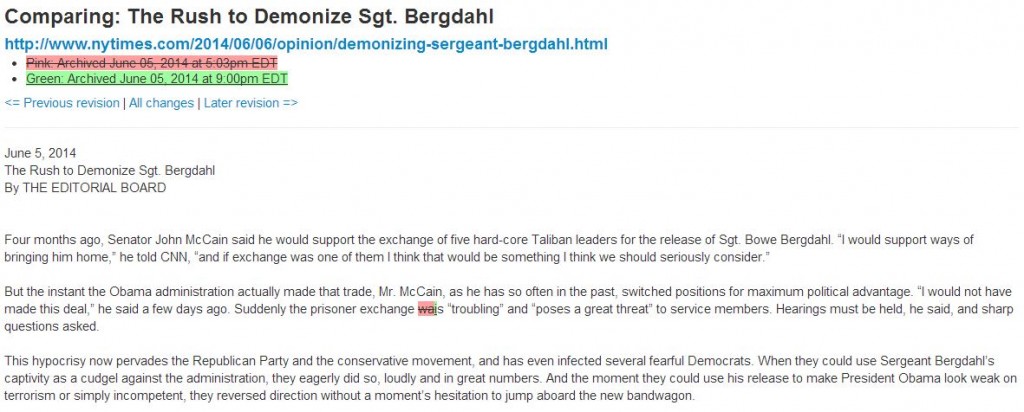Click the quoted word "troubling" in the text
Image resolution: width=1024 pixels, height=412 pixels.
[x=475, y=309]
